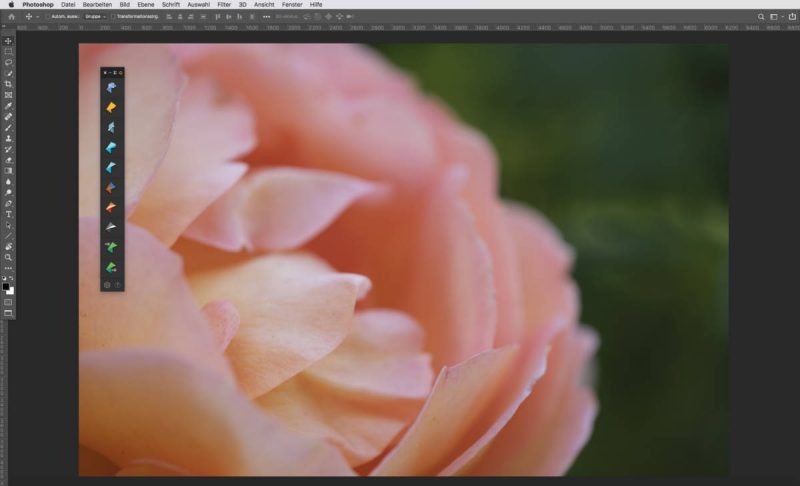This screenshot has width=800, height=486.
Task: Open the Fenster menu
Action: 292,5
